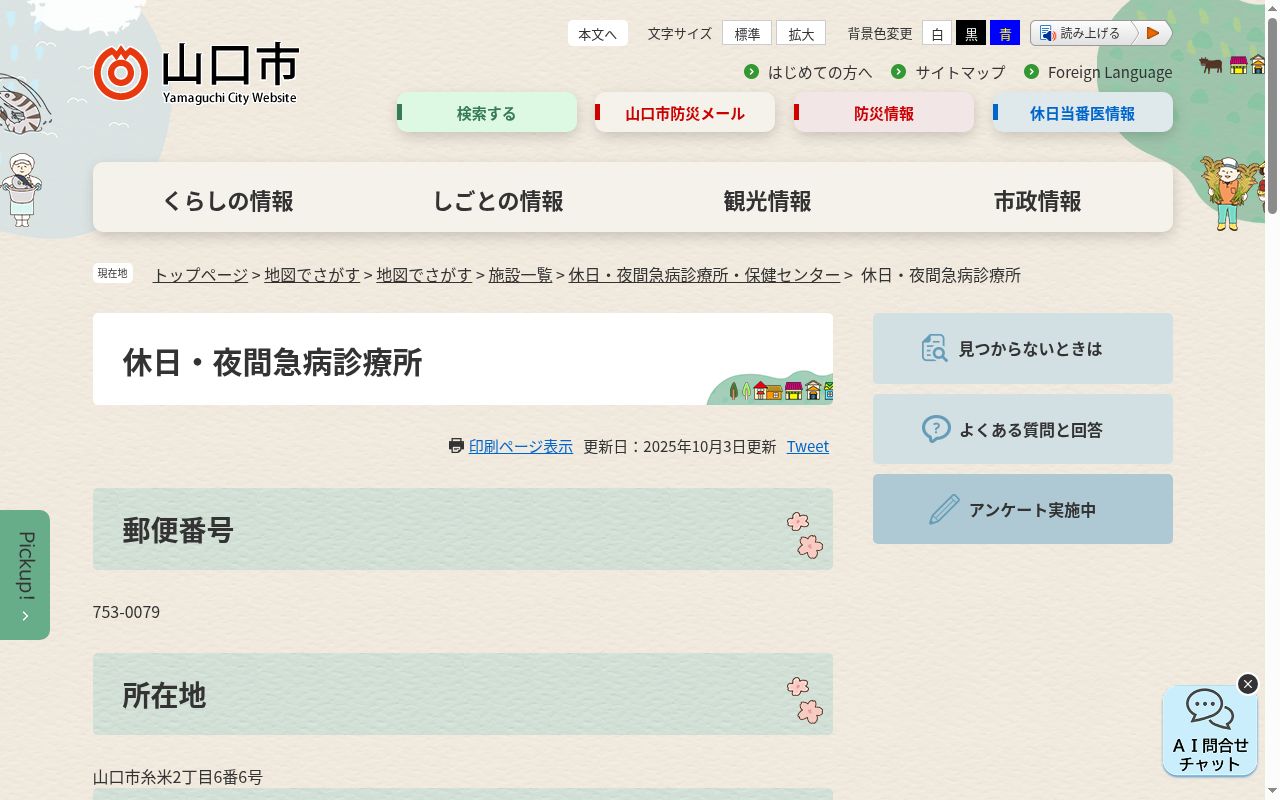The image size is (1280, 800).
Task: Click the 見つからないときは document search icon
Action: [x=934, y=348]
